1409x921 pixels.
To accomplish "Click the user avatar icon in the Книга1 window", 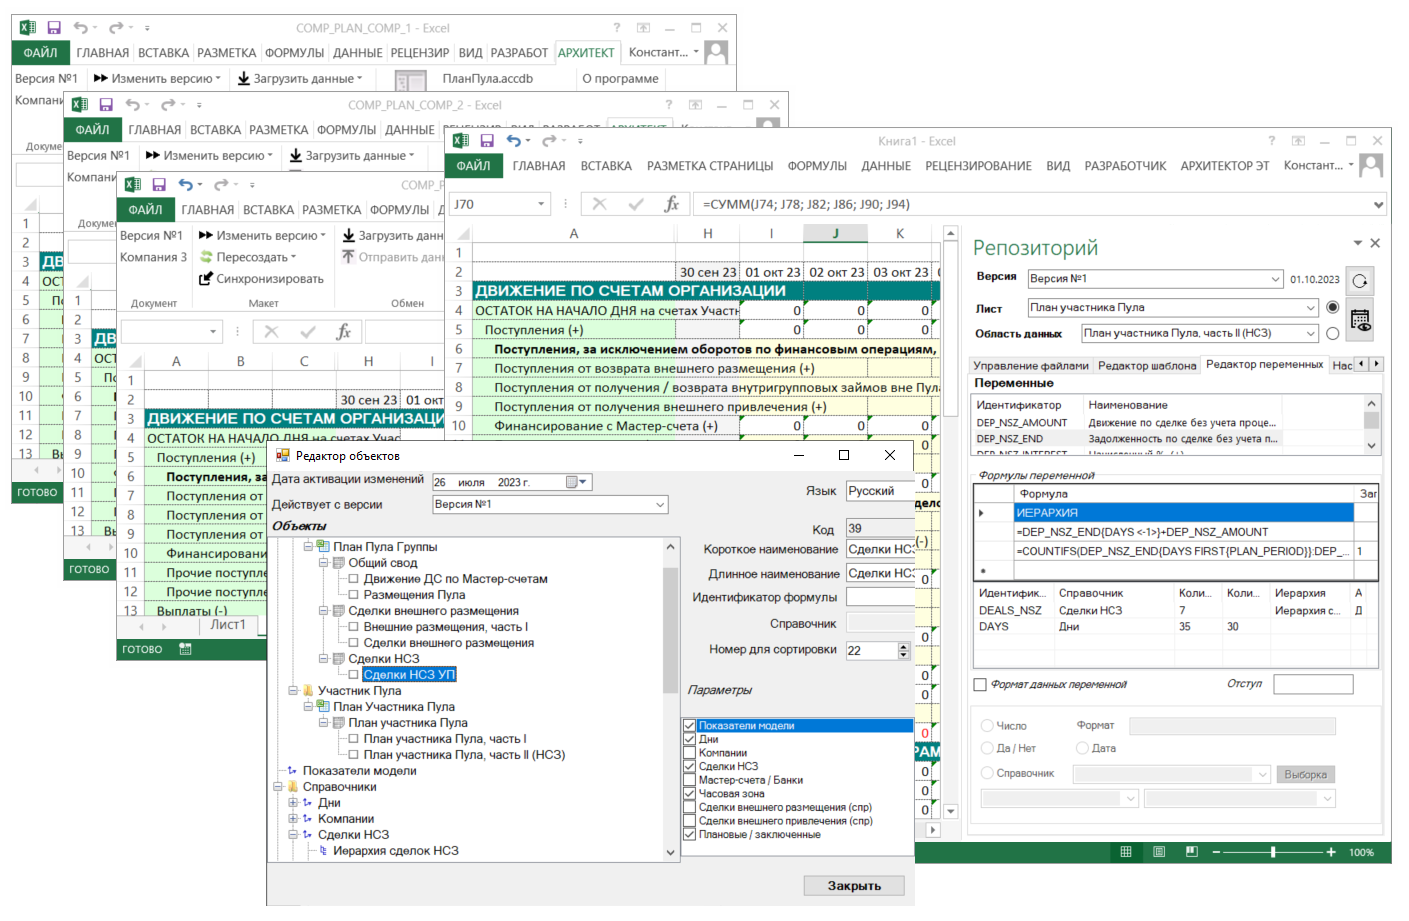I will point(1372,165).
